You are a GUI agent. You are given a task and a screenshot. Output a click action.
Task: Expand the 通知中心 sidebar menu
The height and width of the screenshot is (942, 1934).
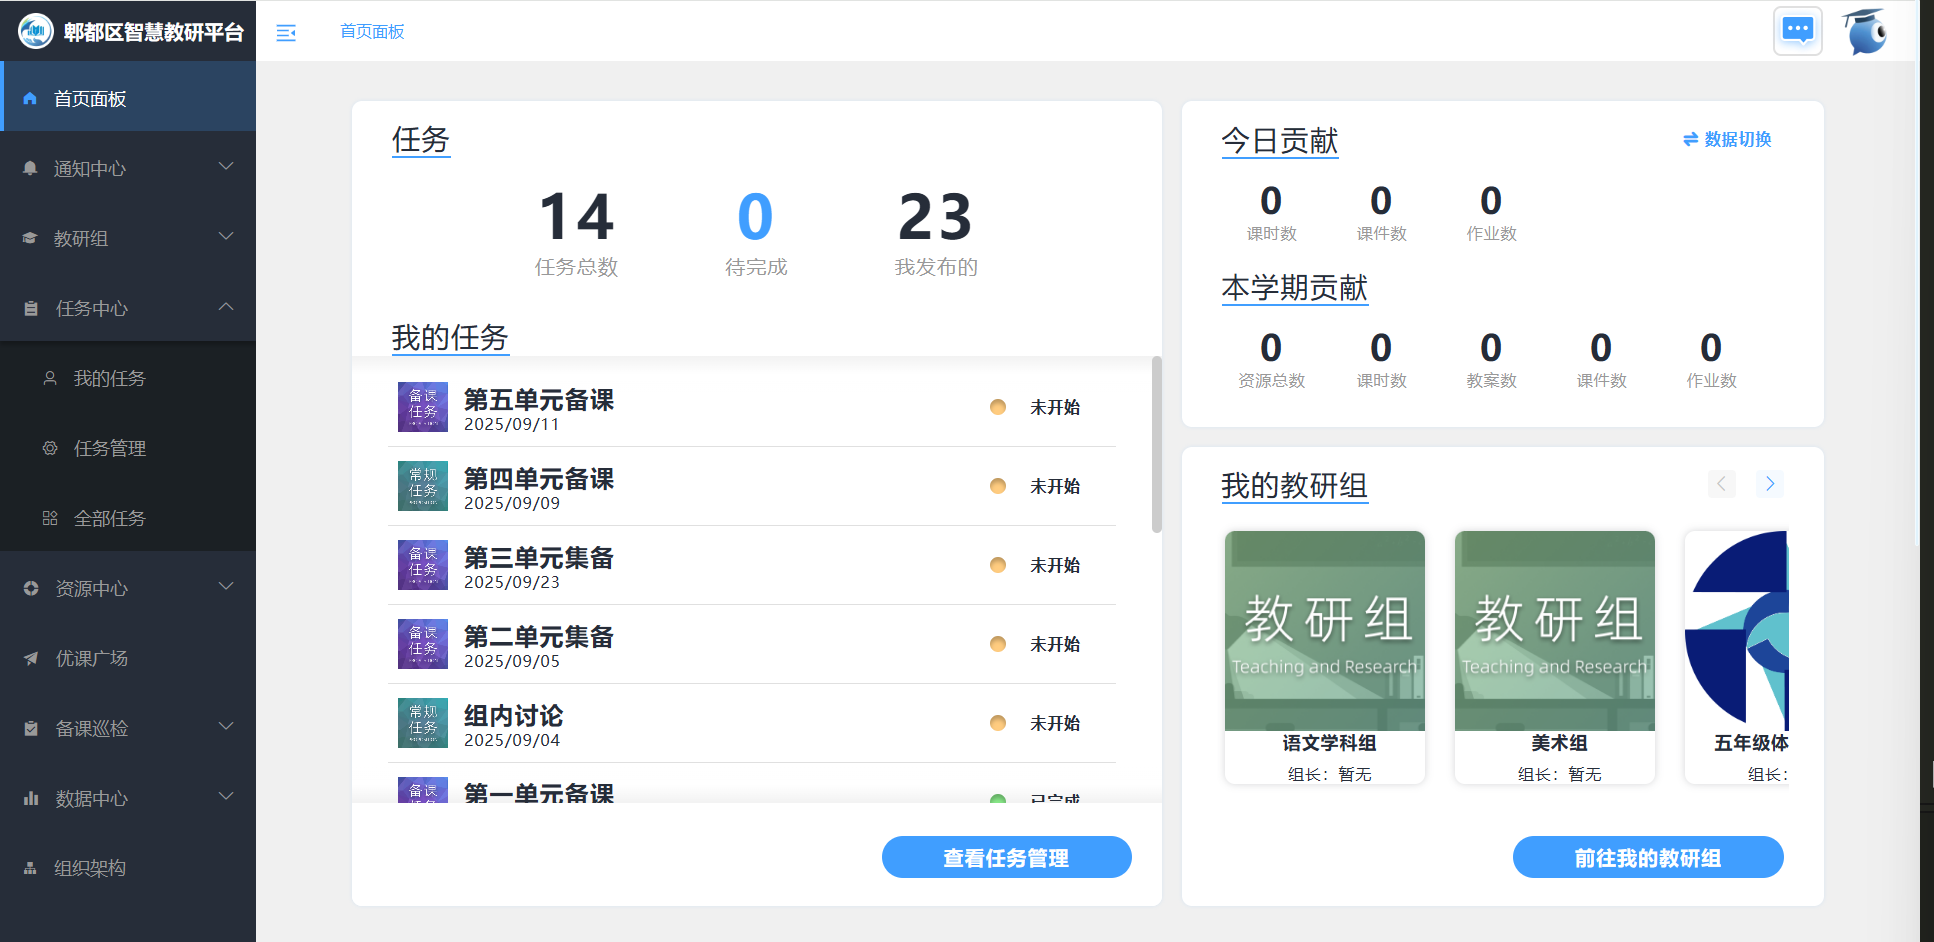coord(128,168)
